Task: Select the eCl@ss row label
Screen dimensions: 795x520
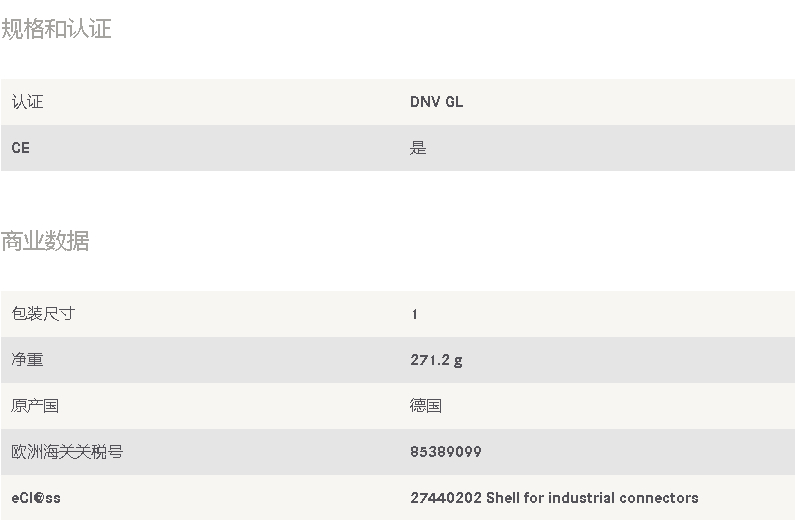Action: pos(35,498)
